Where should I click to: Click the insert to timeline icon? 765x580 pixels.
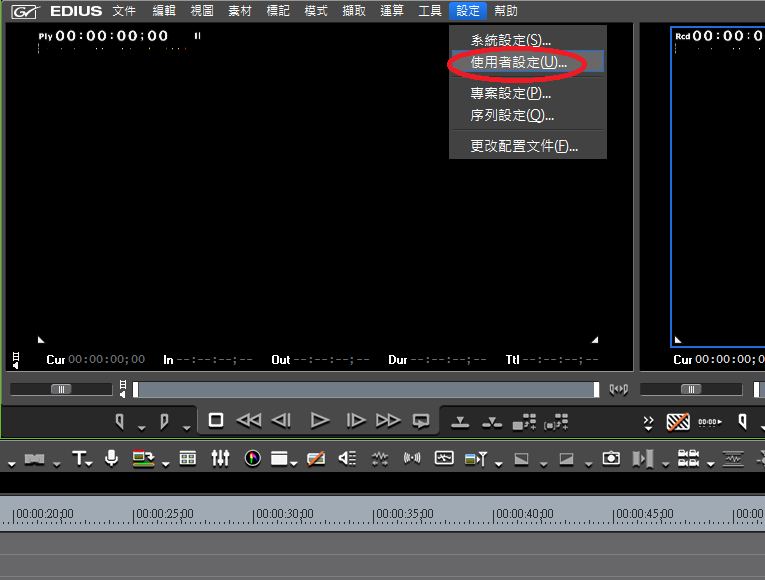point(460,421)
